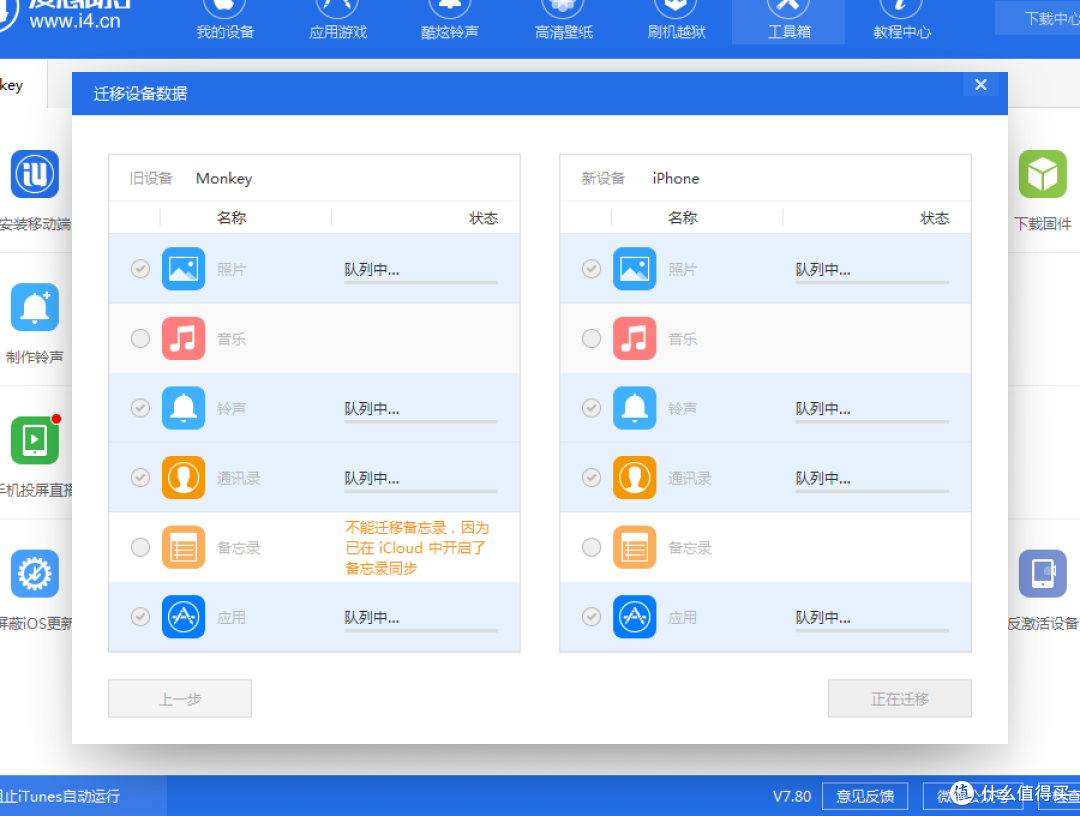Click the www.i4.cn website address

point(74,21)
